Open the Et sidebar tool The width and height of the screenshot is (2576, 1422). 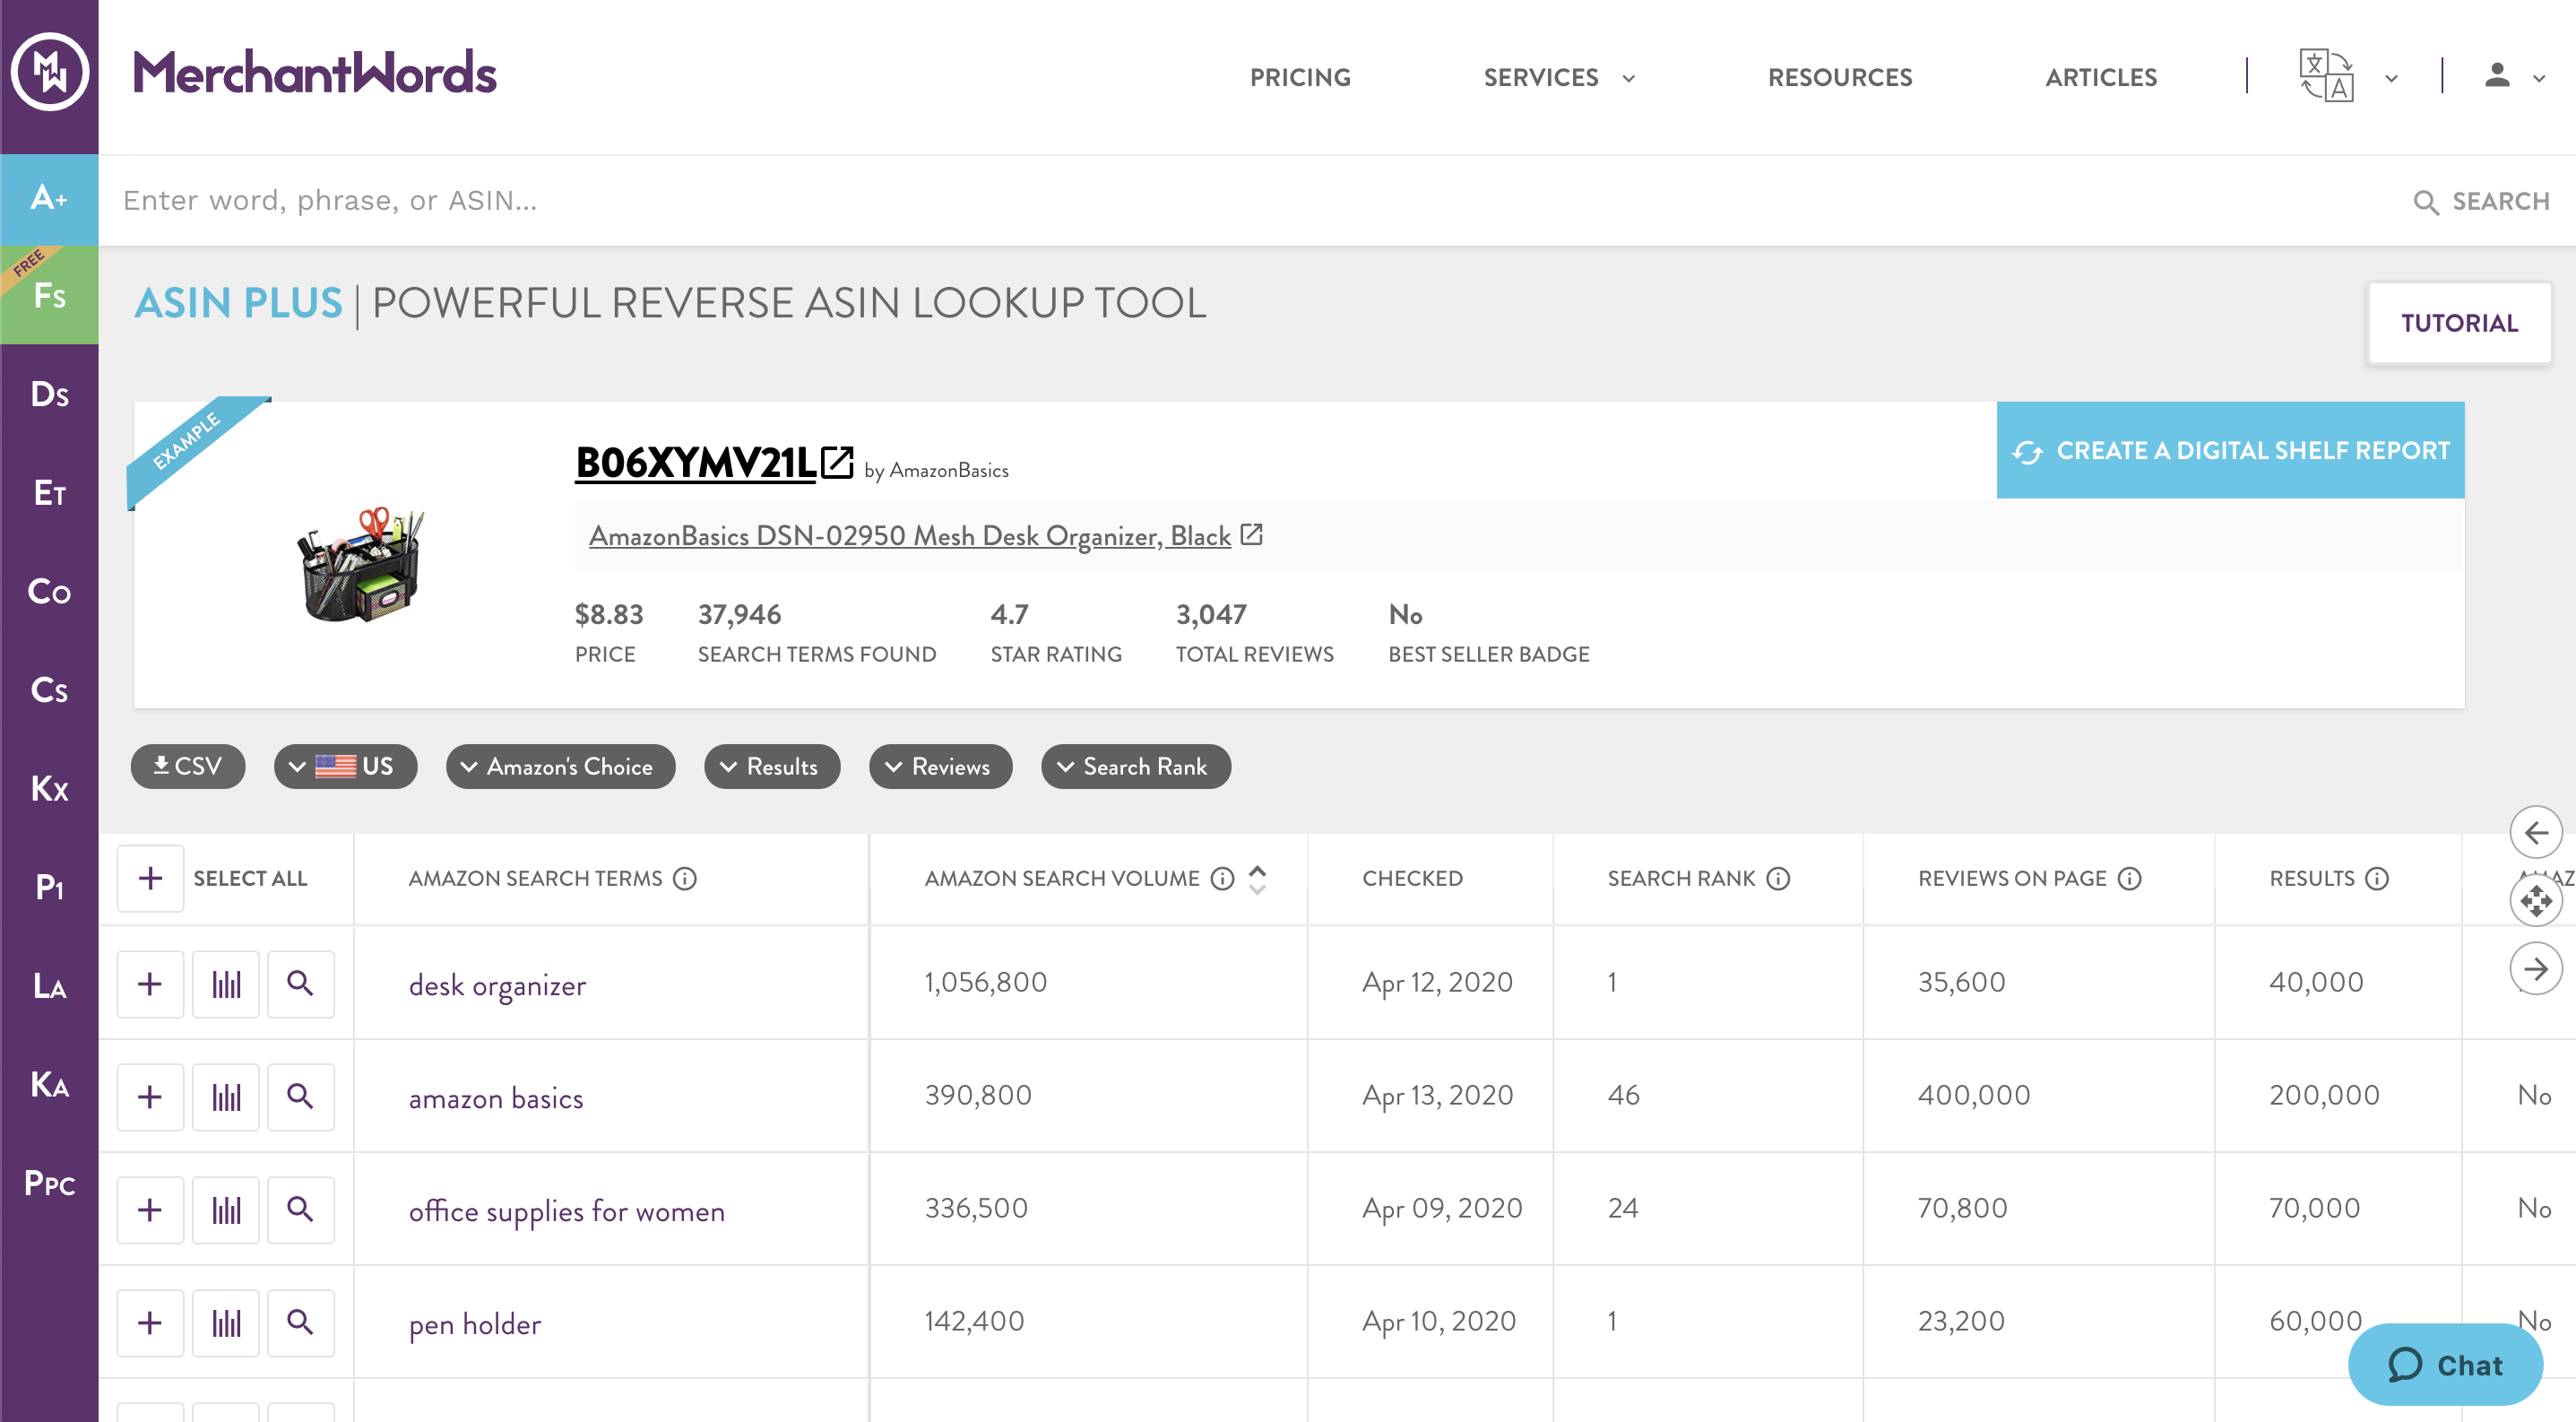(49, 492)
